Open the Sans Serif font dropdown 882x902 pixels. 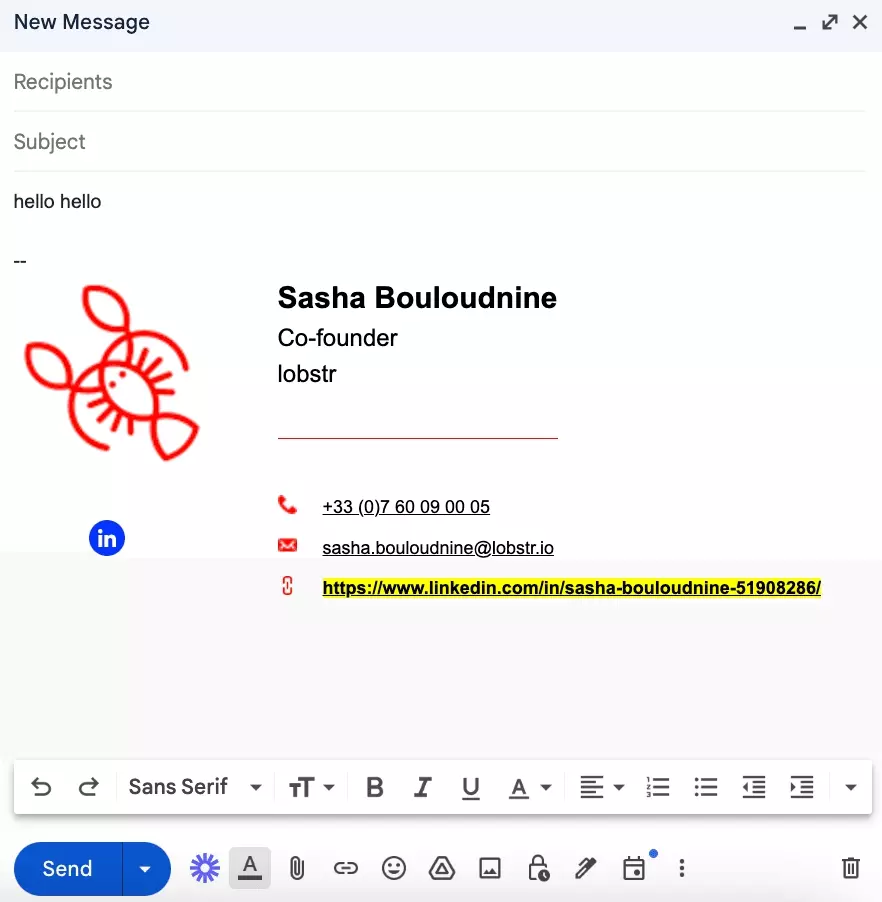click(194, 788)
